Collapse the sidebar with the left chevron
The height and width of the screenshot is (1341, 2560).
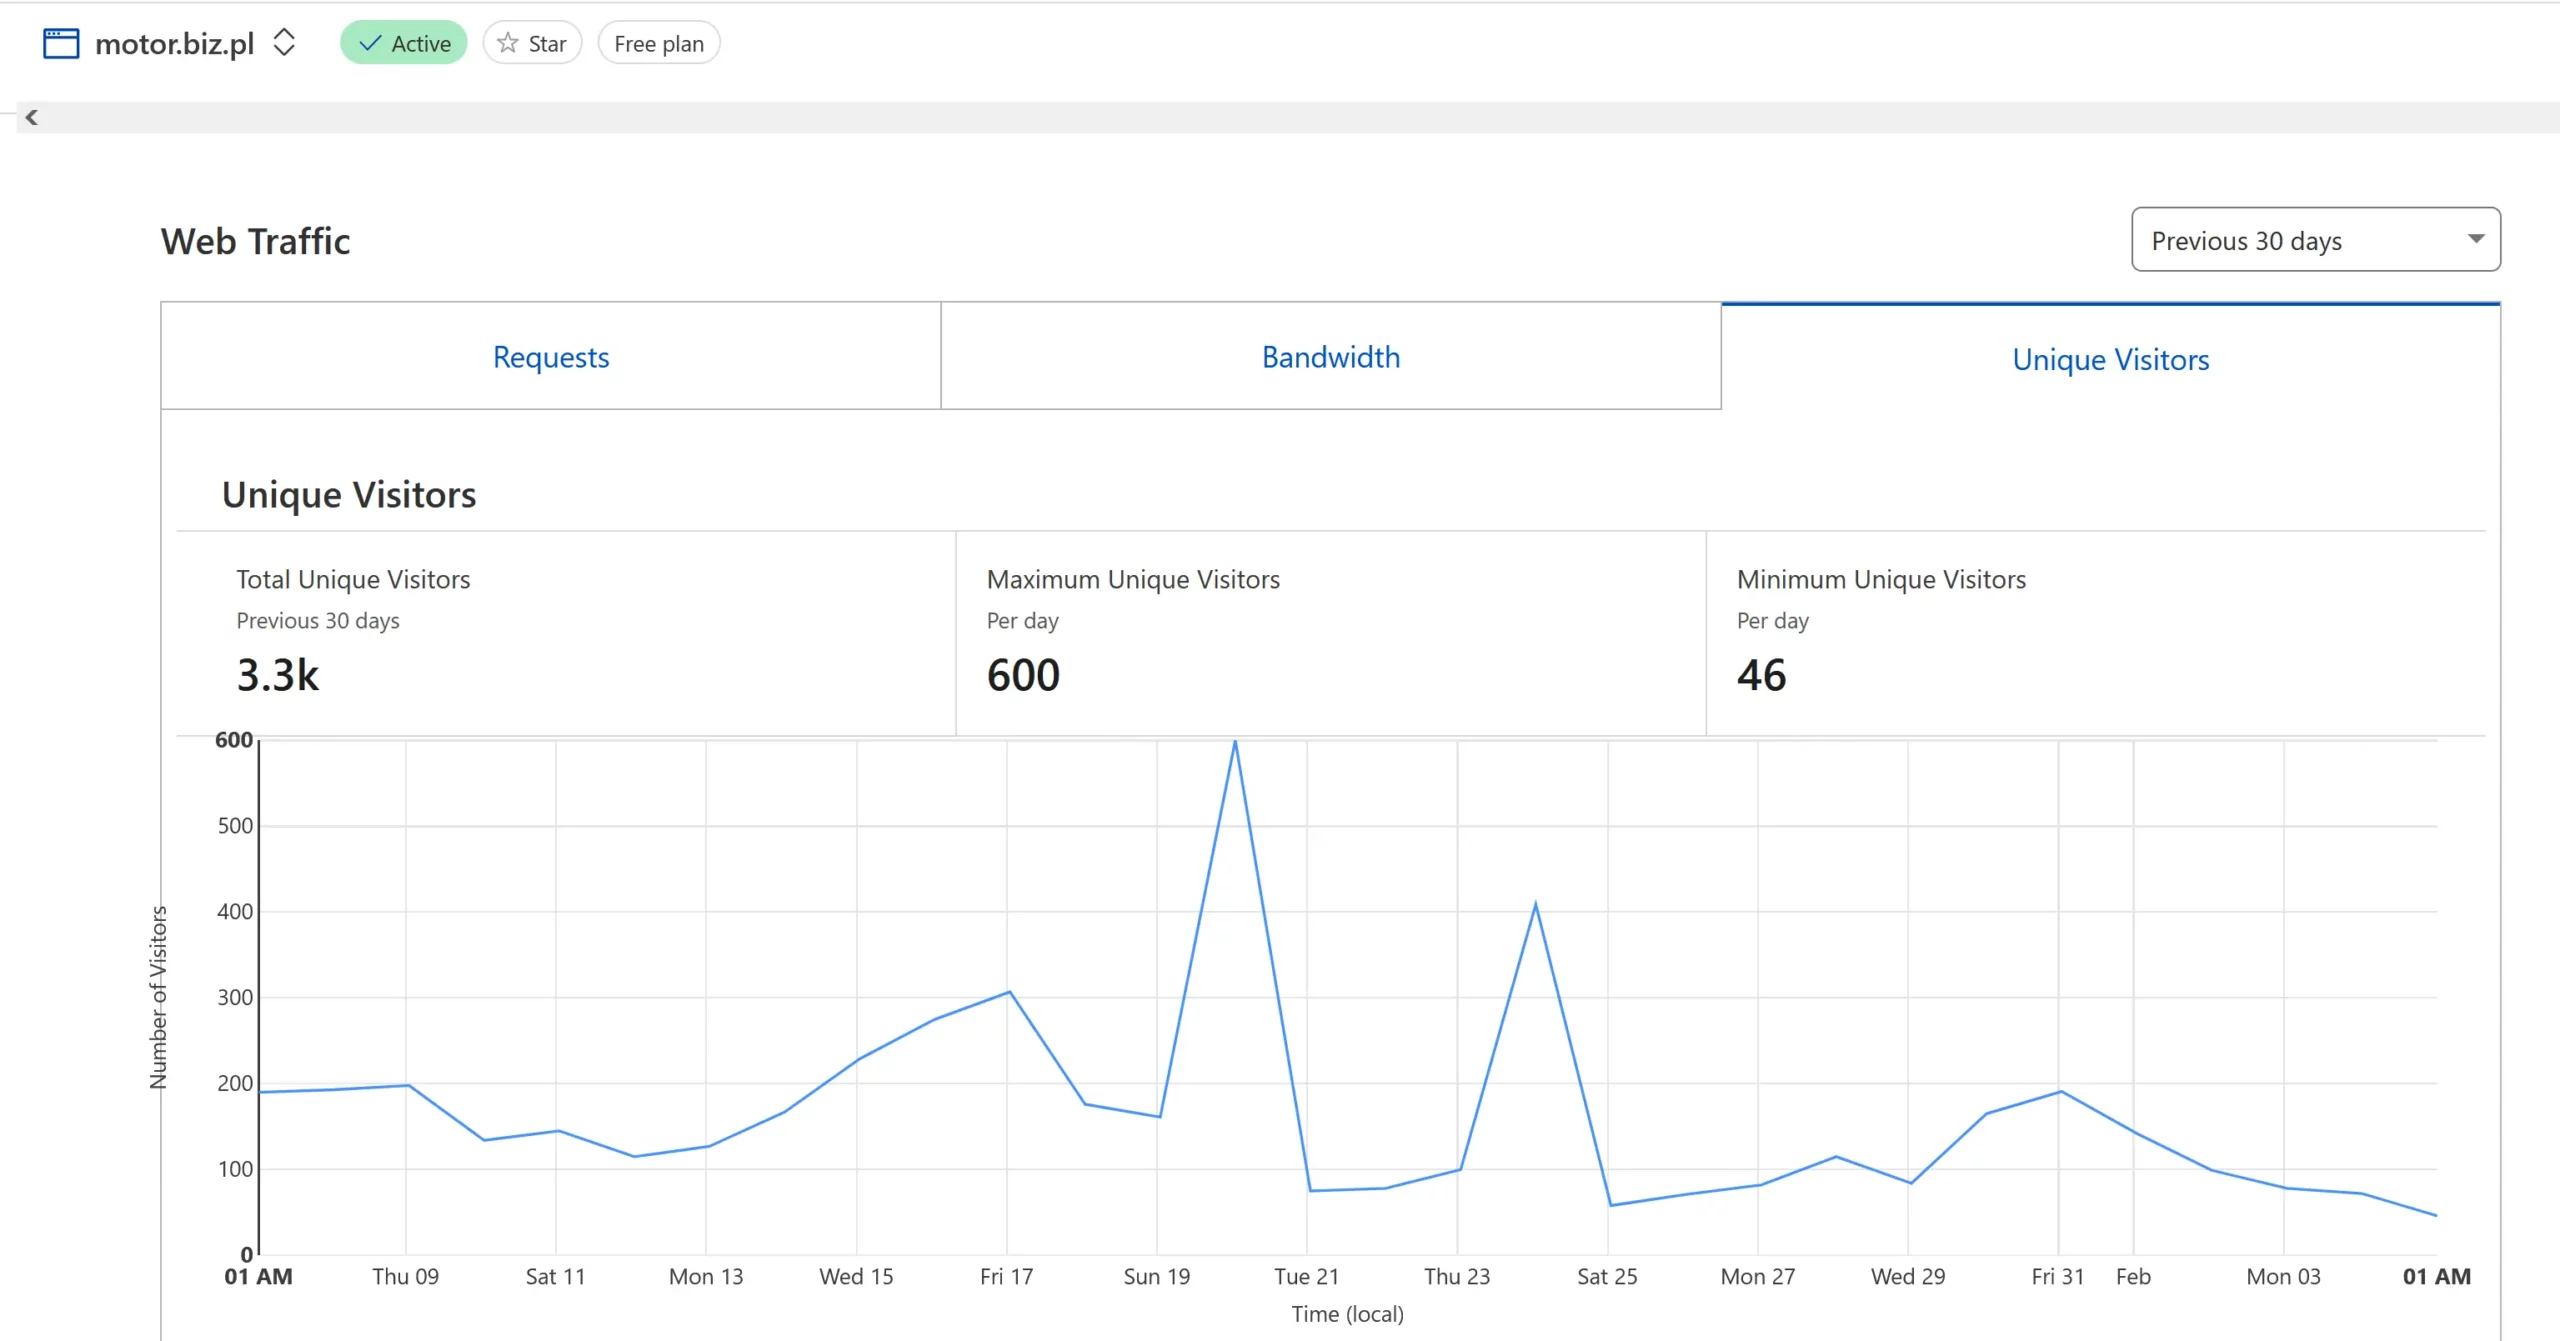[32, 117]
